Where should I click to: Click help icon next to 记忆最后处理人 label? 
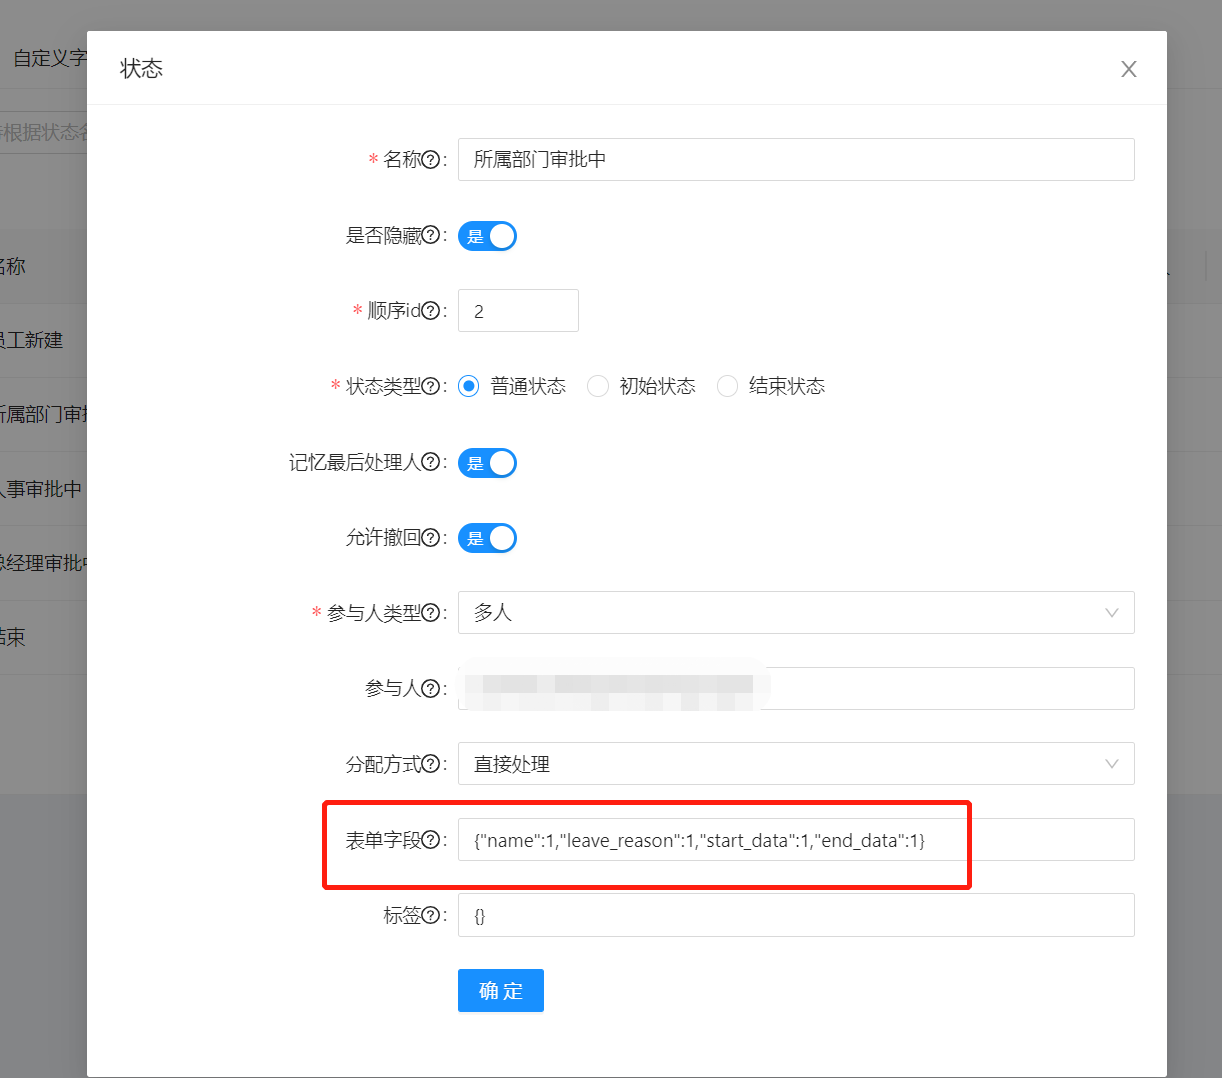pos(431,462)
